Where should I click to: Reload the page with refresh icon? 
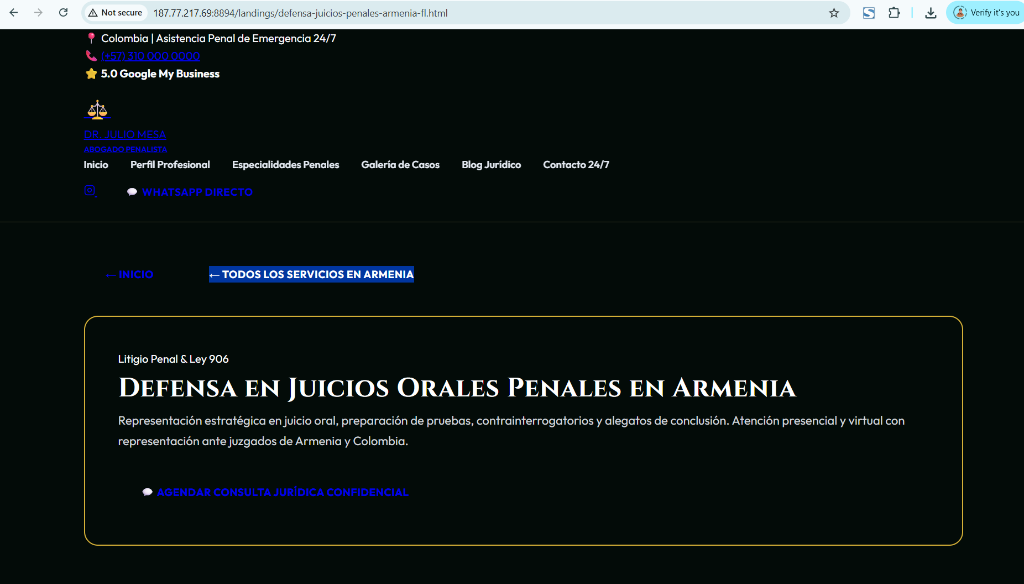pos(63,12)
